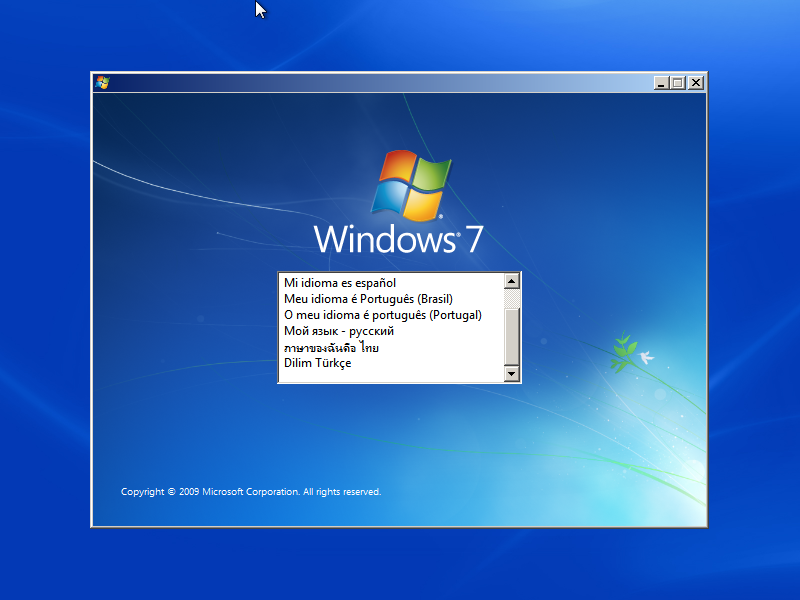Close the Windows 7 setup window

point(695,83)
